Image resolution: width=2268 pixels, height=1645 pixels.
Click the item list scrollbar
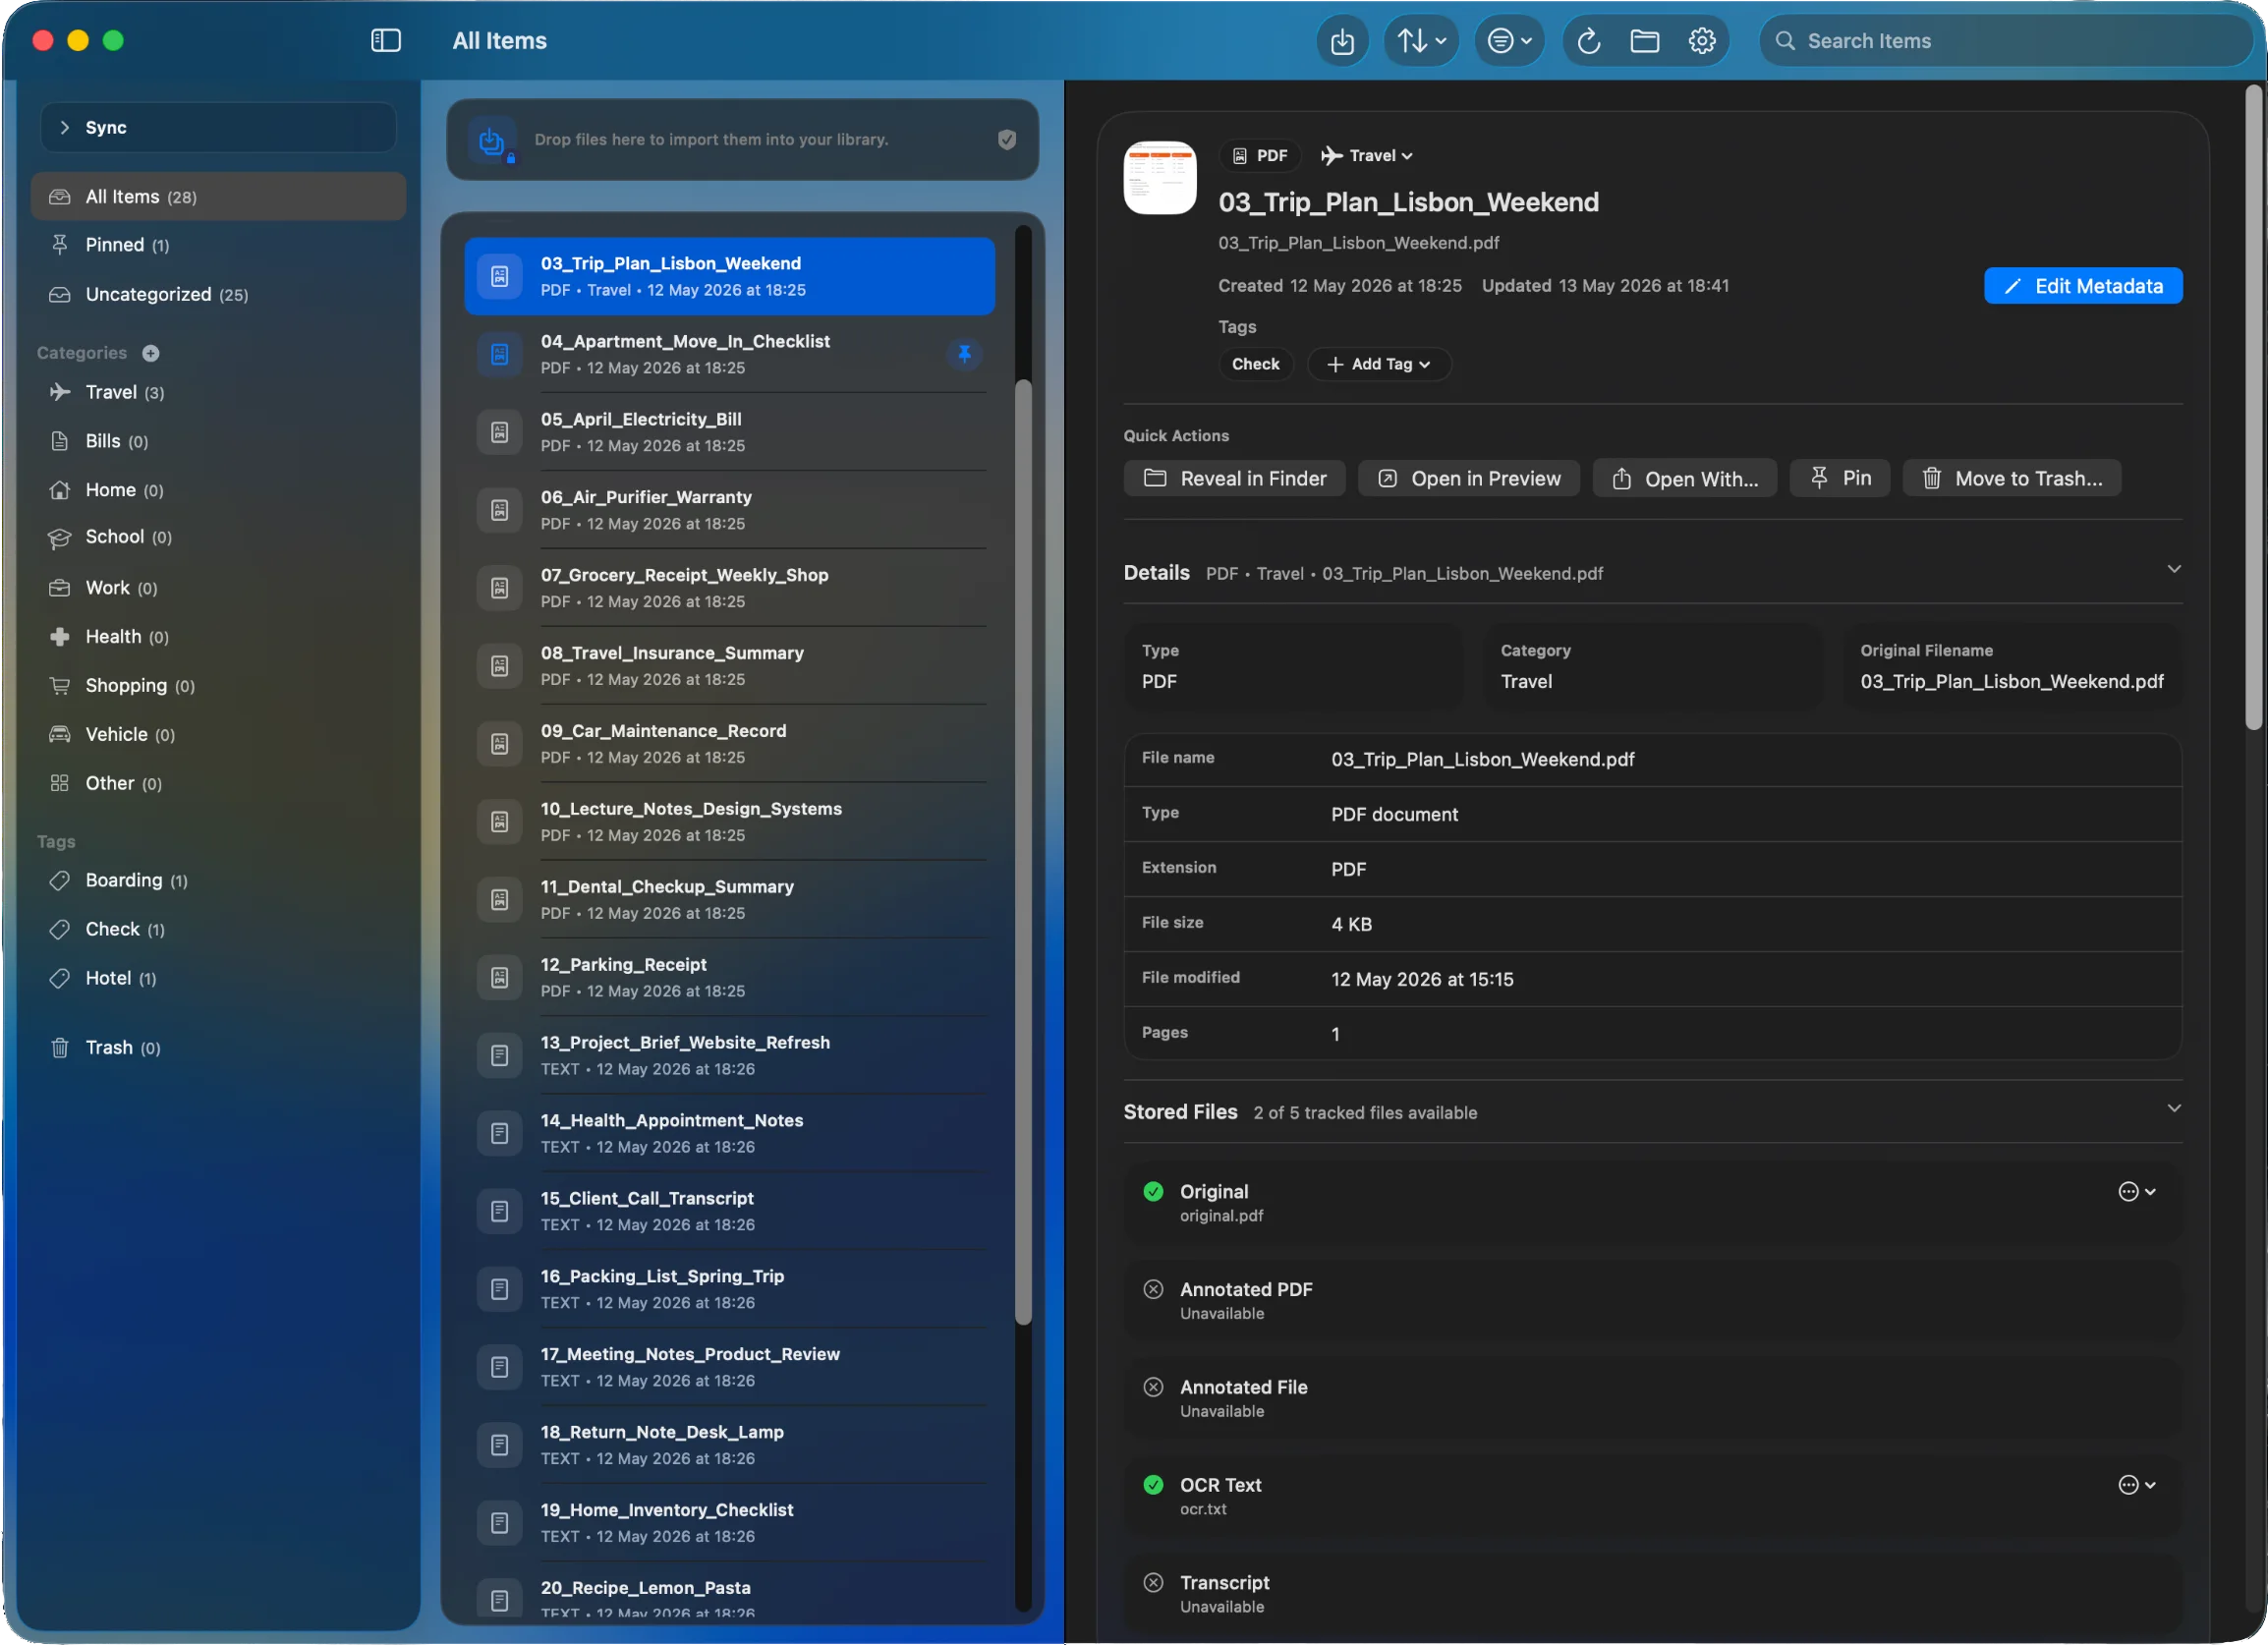tap(1023, 852)
